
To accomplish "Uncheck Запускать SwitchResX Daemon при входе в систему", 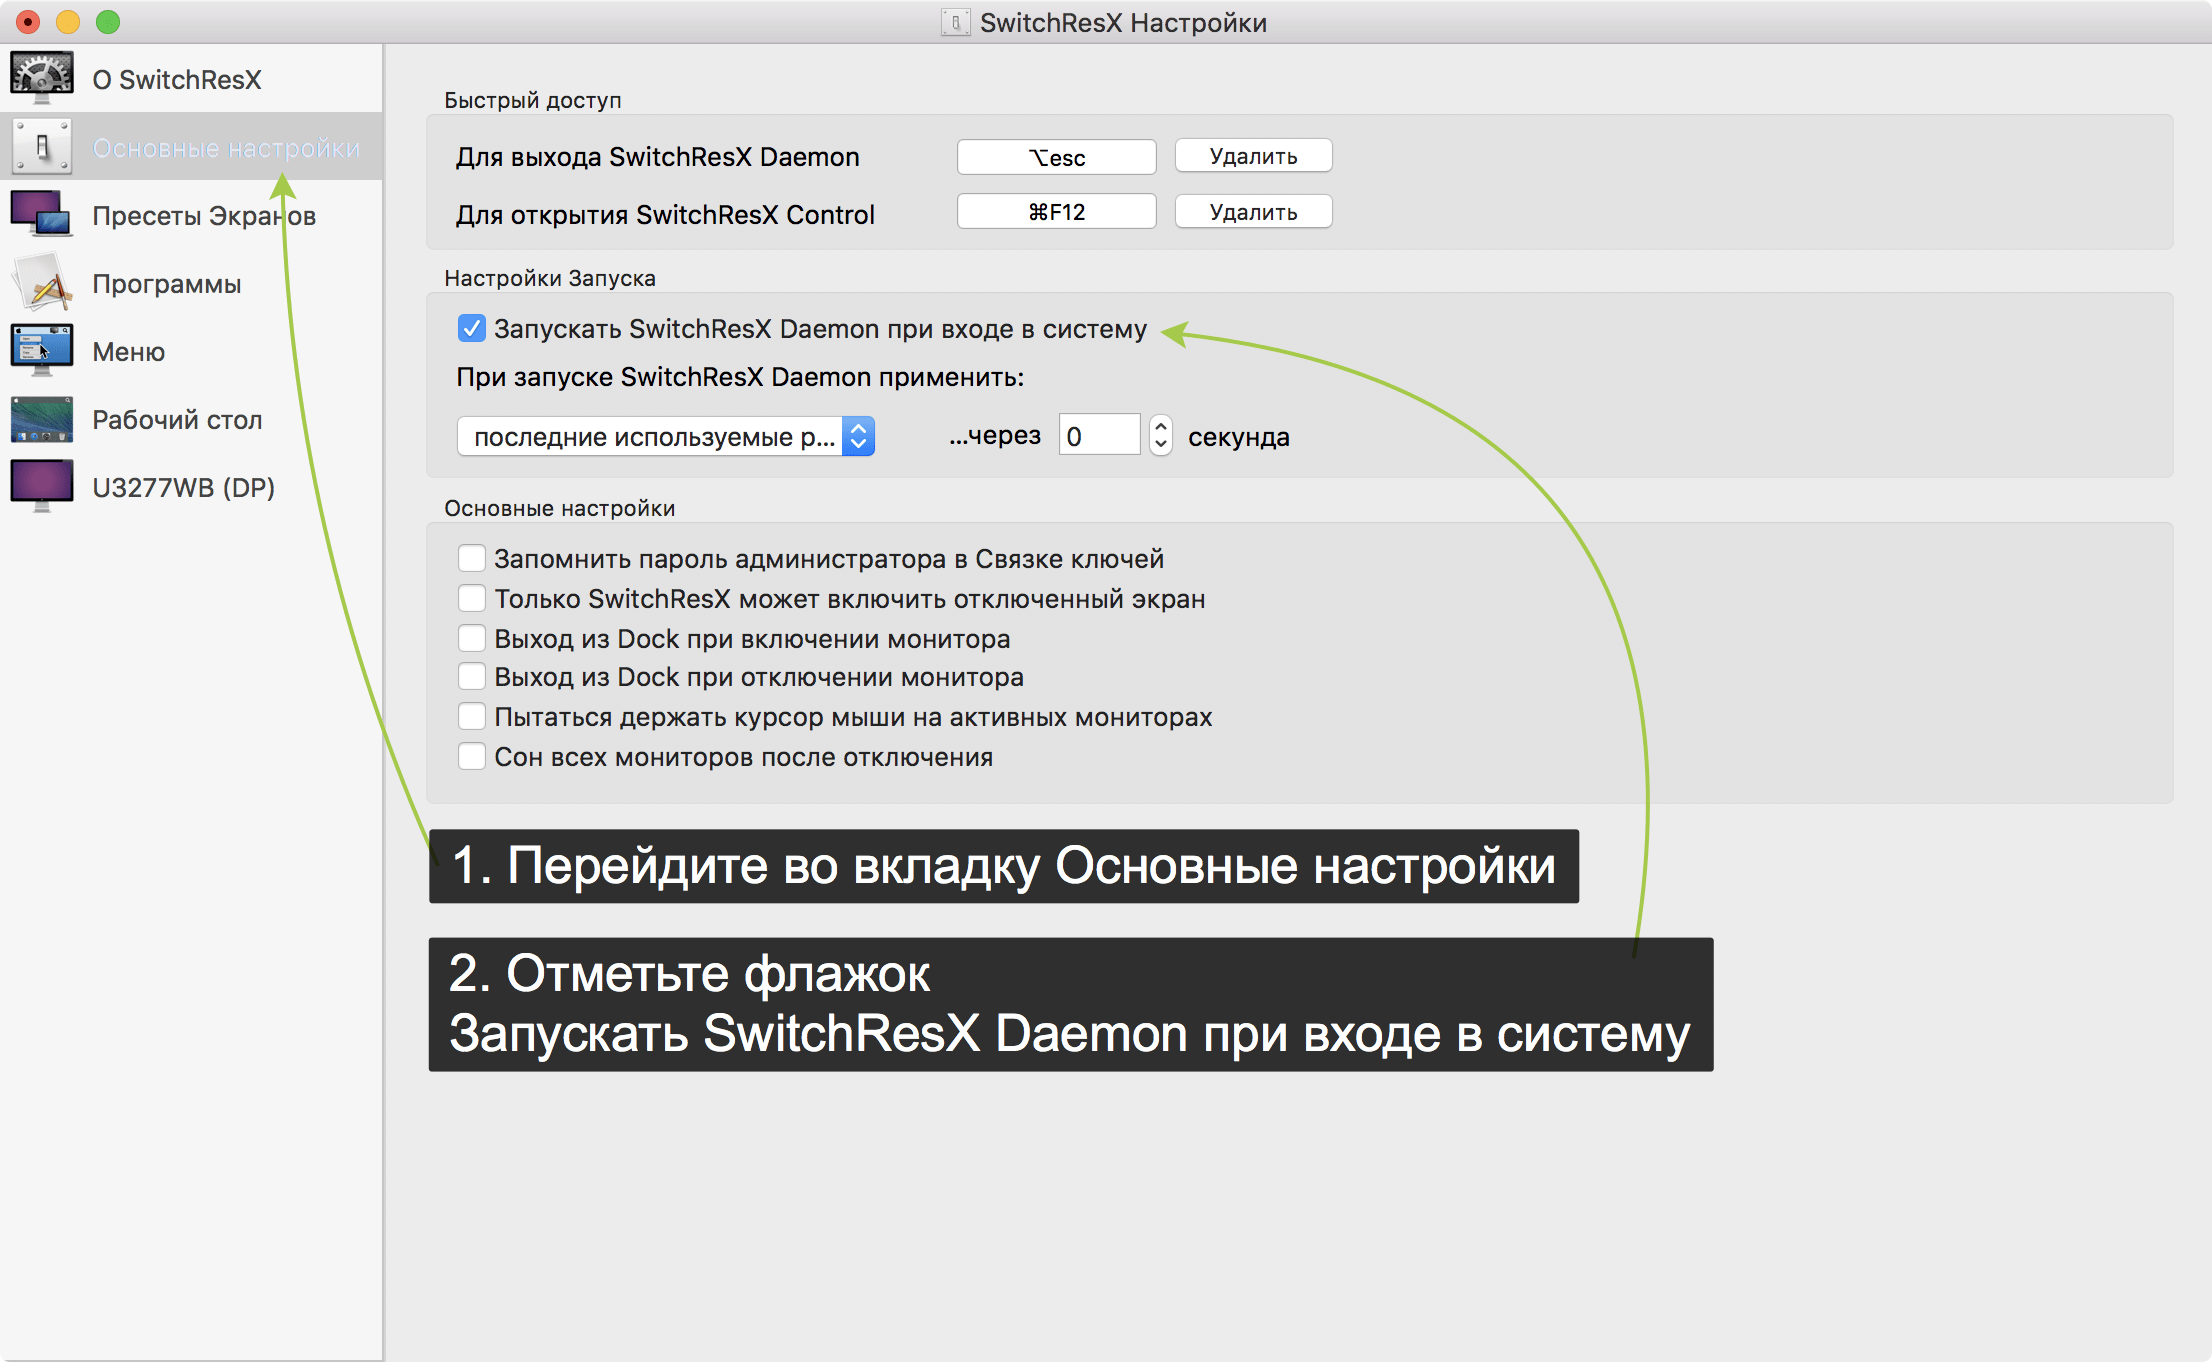I will (x=471, y=328).
